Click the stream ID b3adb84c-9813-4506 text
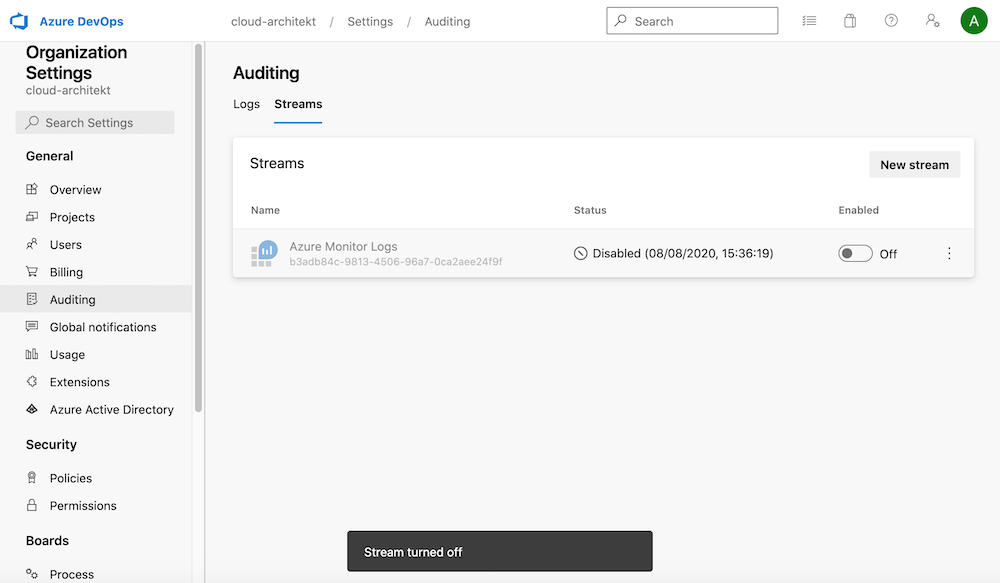This screenshot has width=1000, height=583. tap(395, 262)
